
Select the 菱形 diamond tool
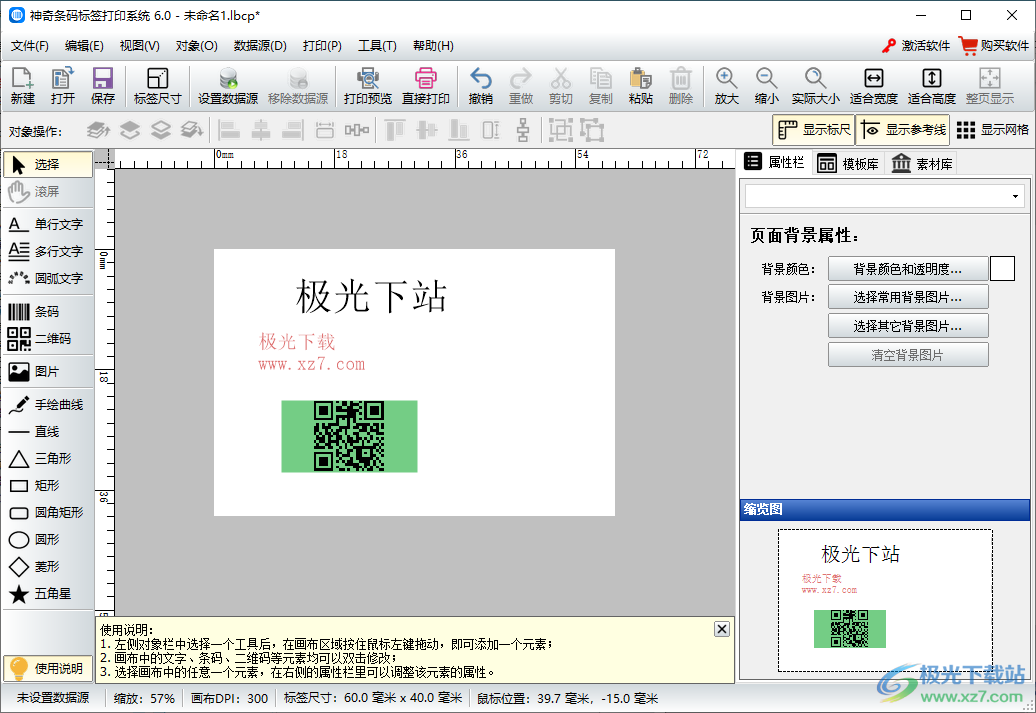48,567
